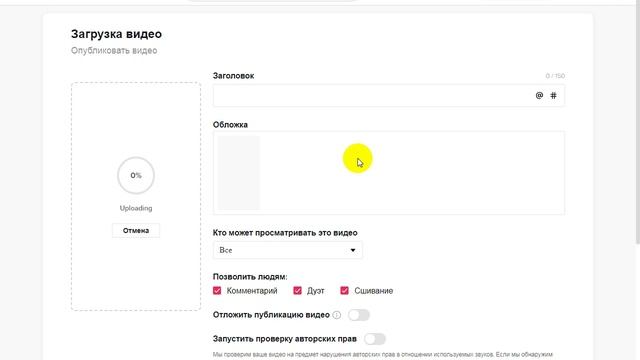
Task: Click the Обложка section label
Action: [230, 124]
